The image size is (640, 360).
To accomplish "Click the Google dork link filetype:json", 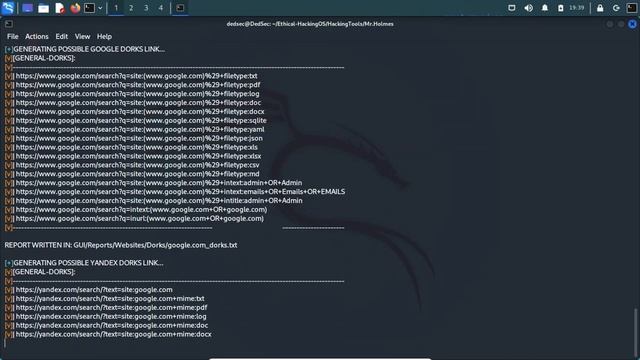I will (x=139, y=138).
